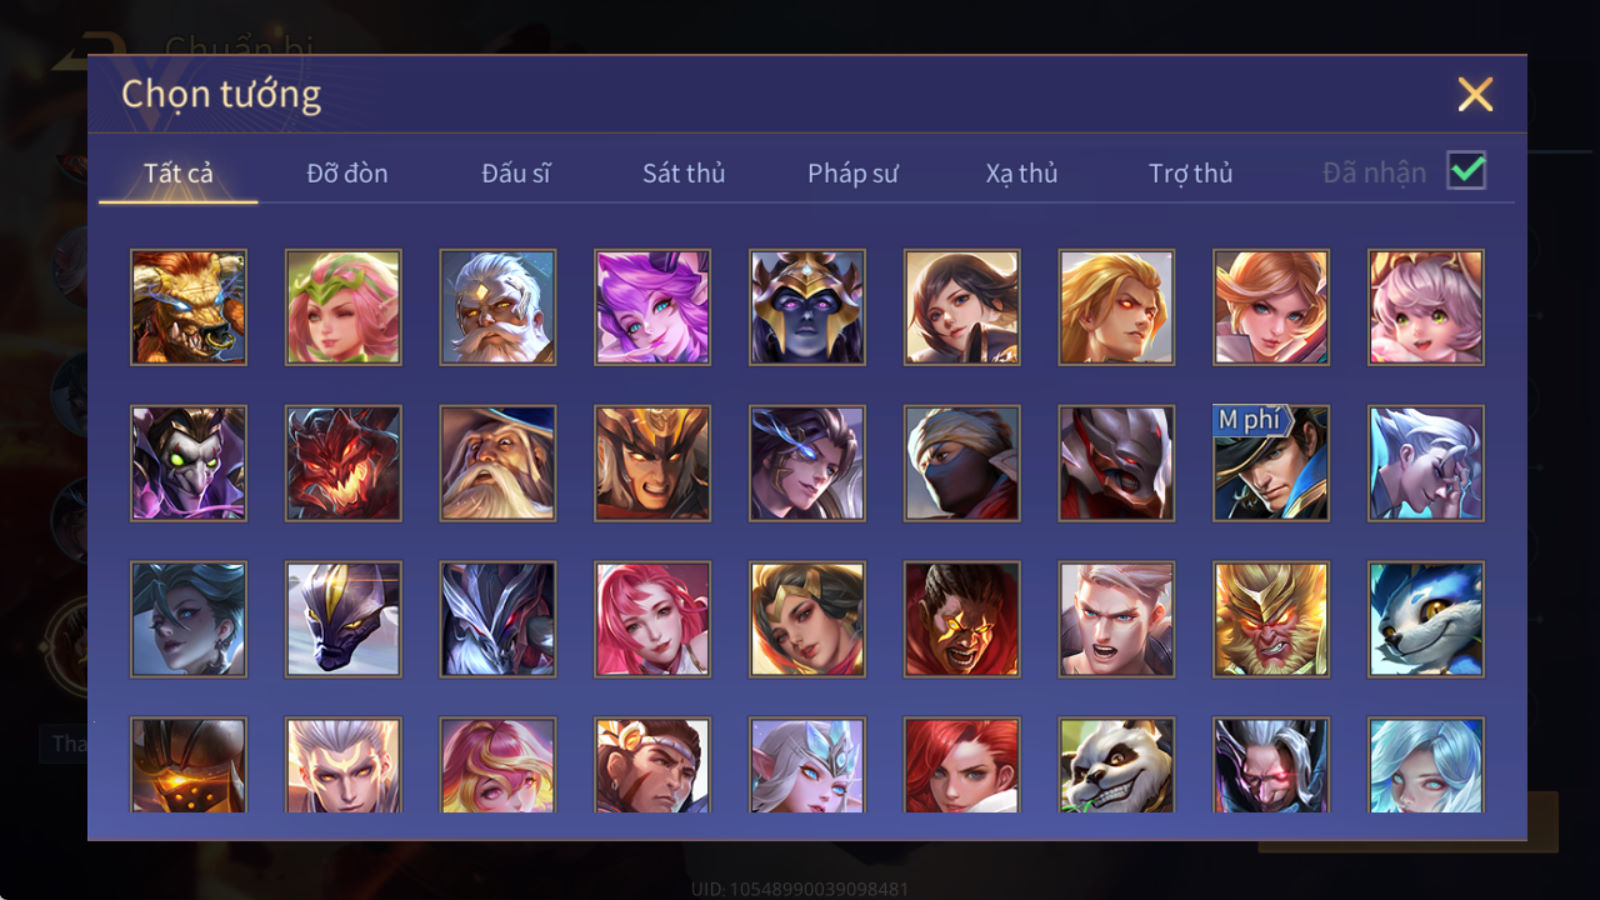Screen dimensions: 1600x900
Task: Pick the red demon dragon hero portrait
Action: click(x=343, y=463)
